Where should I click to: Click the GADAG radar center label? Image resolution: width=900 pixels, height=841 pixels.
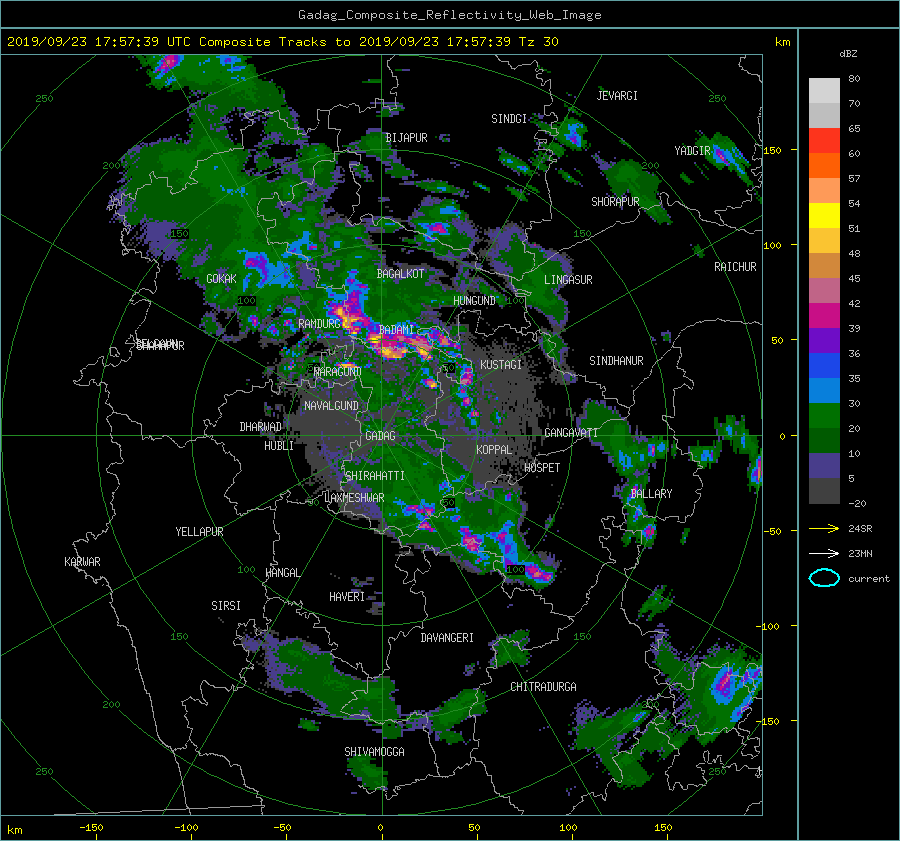pos(381,436)
